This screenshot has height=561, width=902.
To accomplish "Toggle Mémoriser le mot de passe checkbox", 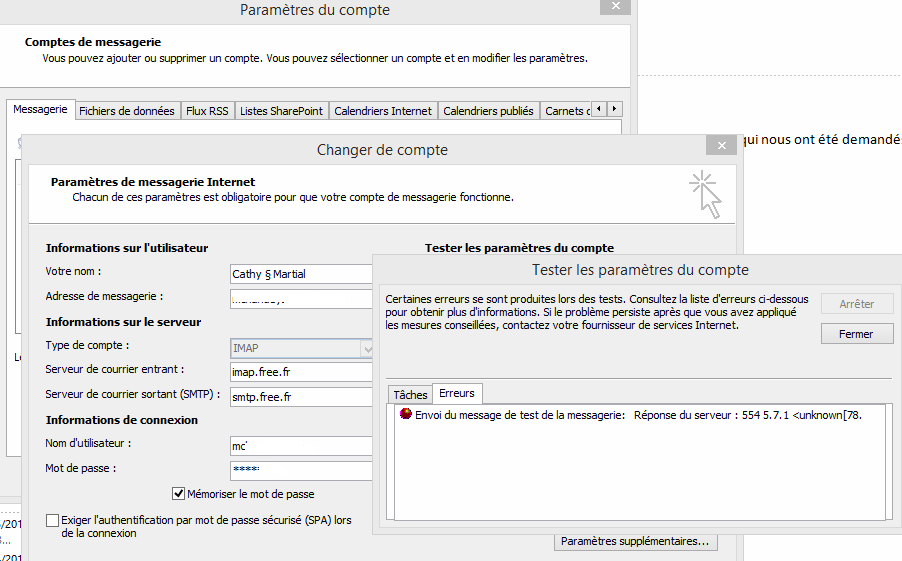I will click(x=179, y=493).
